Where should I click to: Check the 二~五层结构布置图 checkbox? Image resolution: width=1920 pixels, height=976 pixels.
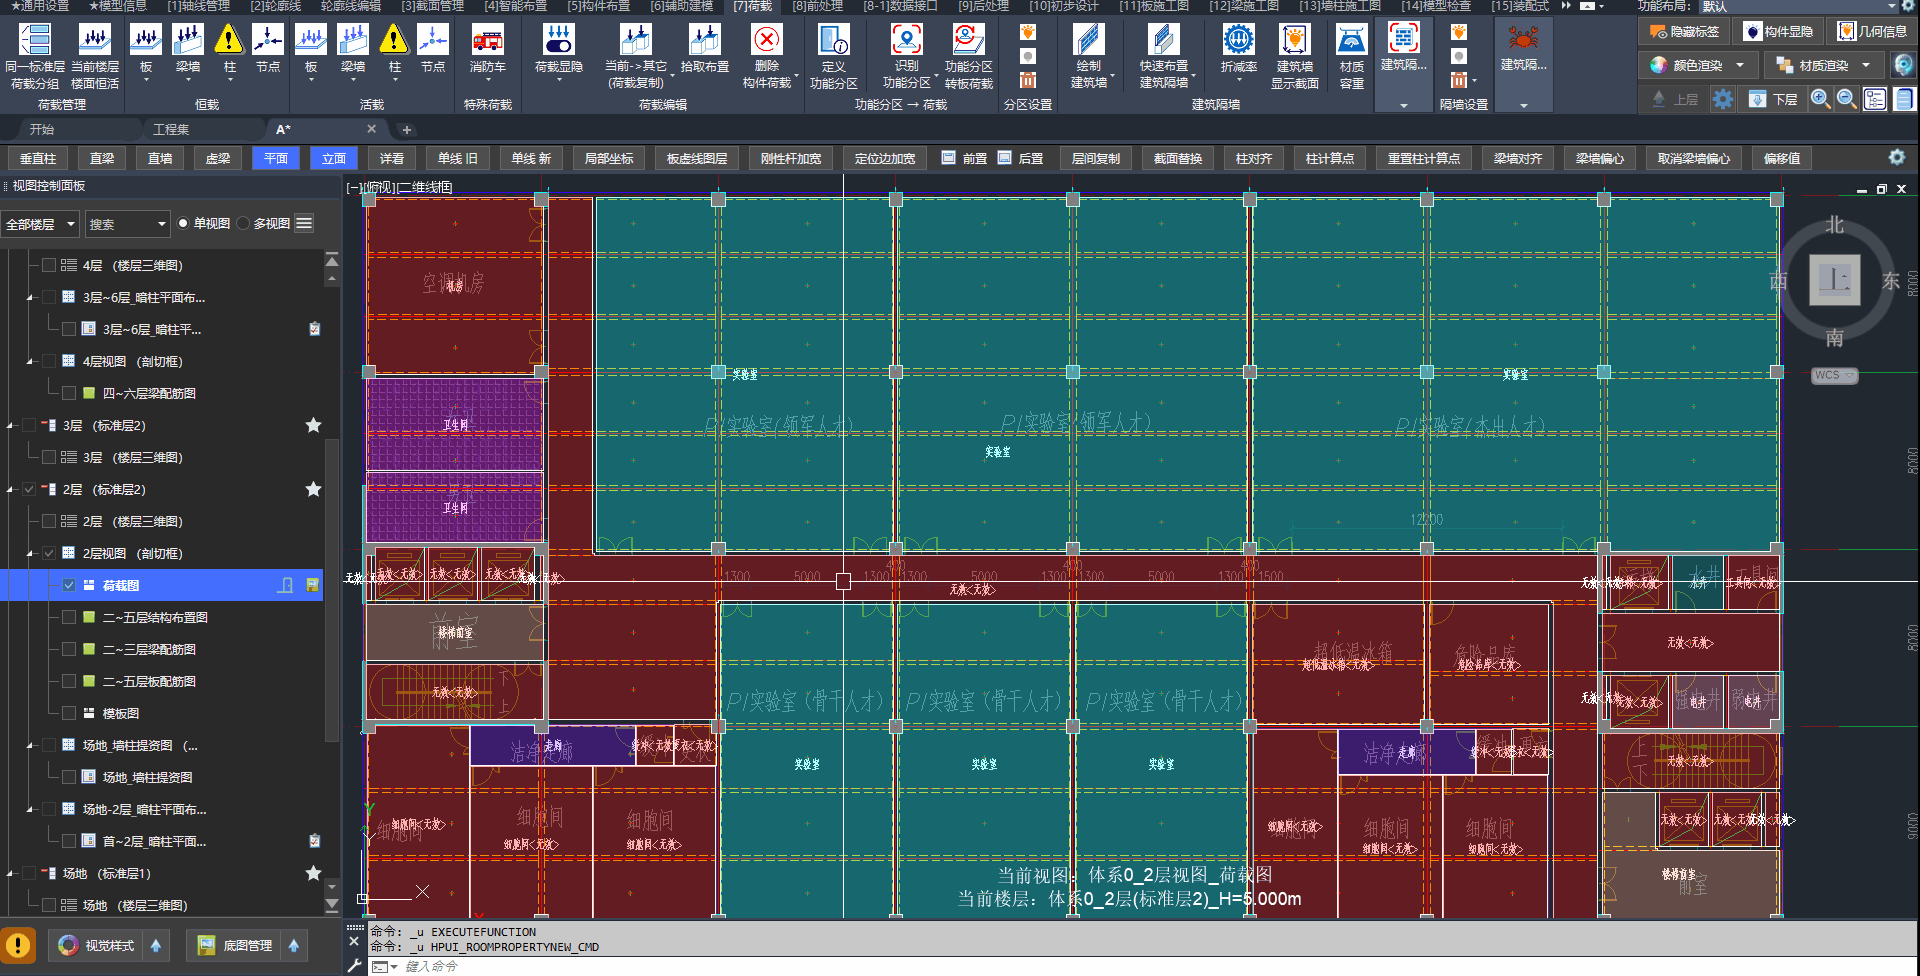tap(69, 618)
